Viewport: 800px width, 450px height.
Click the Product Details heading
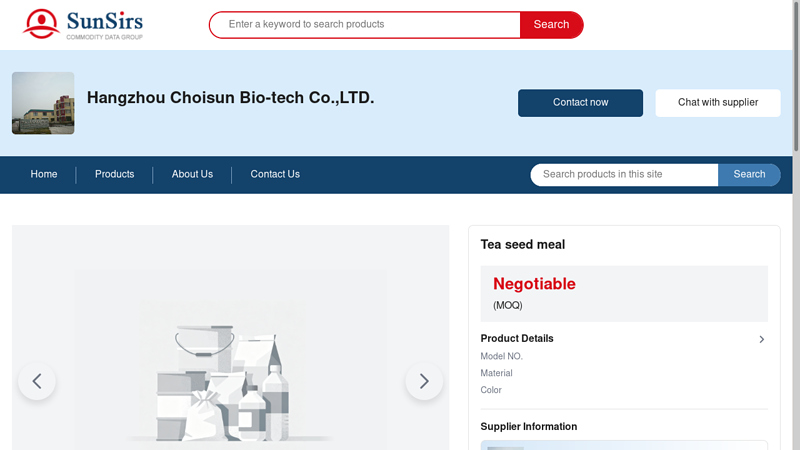pos(517,339)
